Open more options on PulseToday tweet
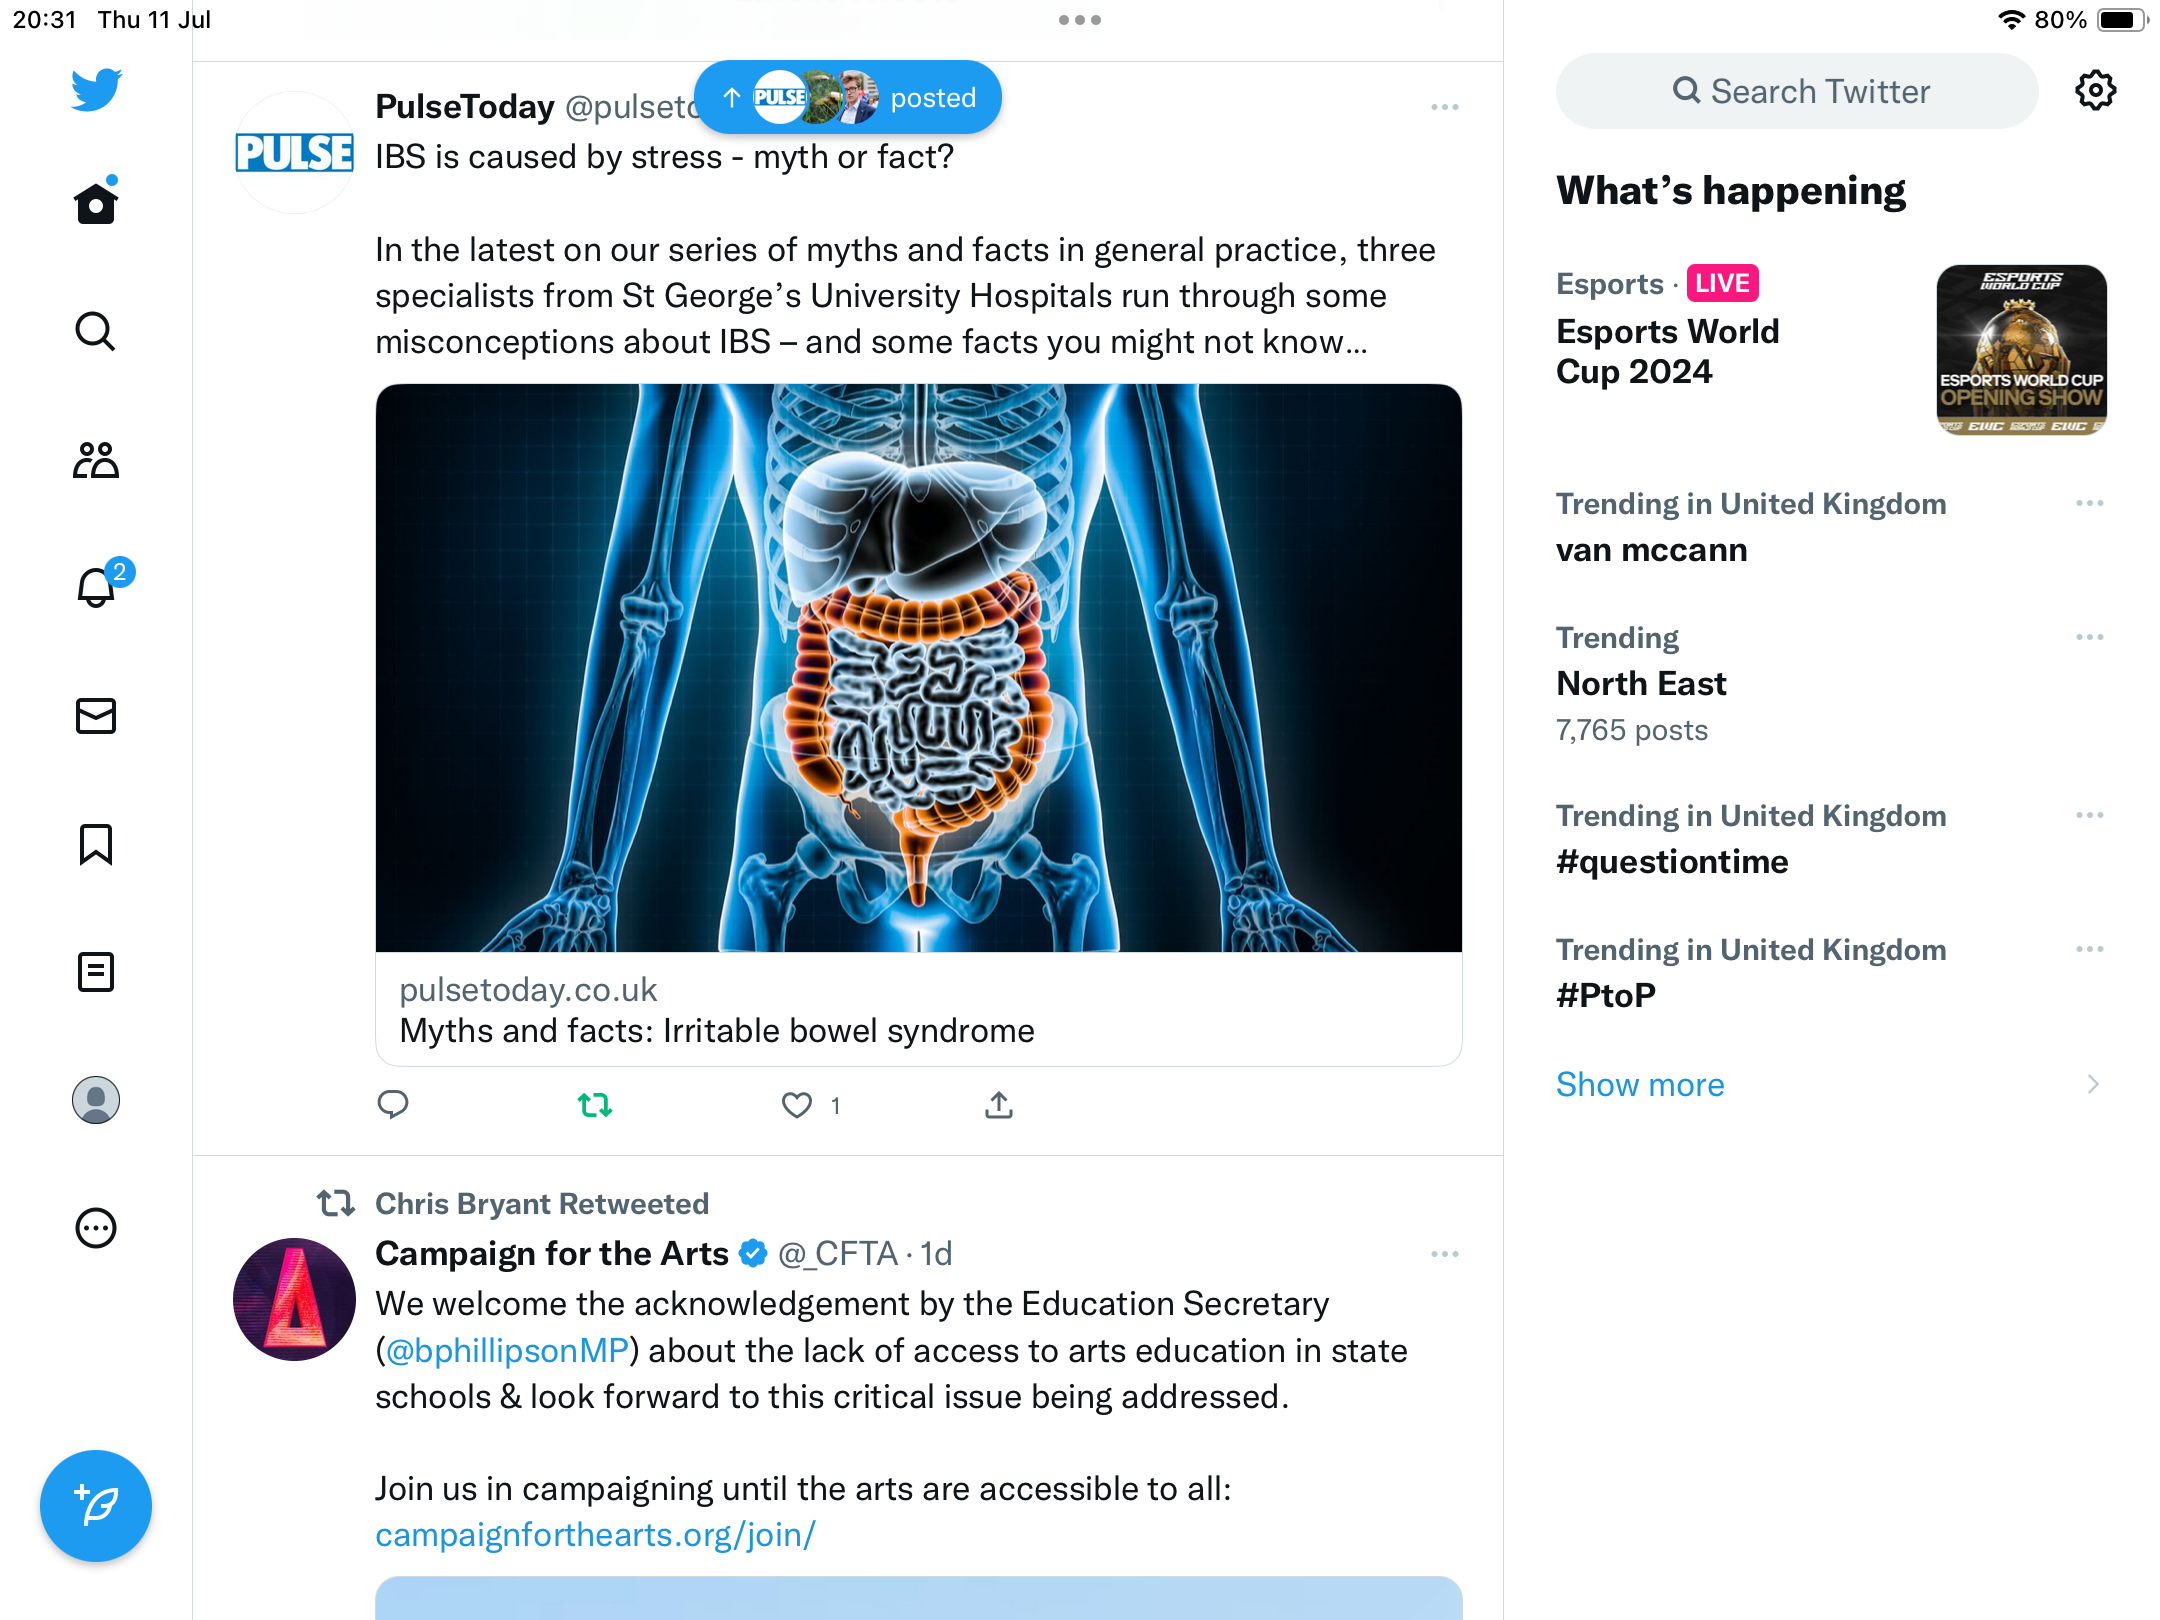 [1445, 107]
